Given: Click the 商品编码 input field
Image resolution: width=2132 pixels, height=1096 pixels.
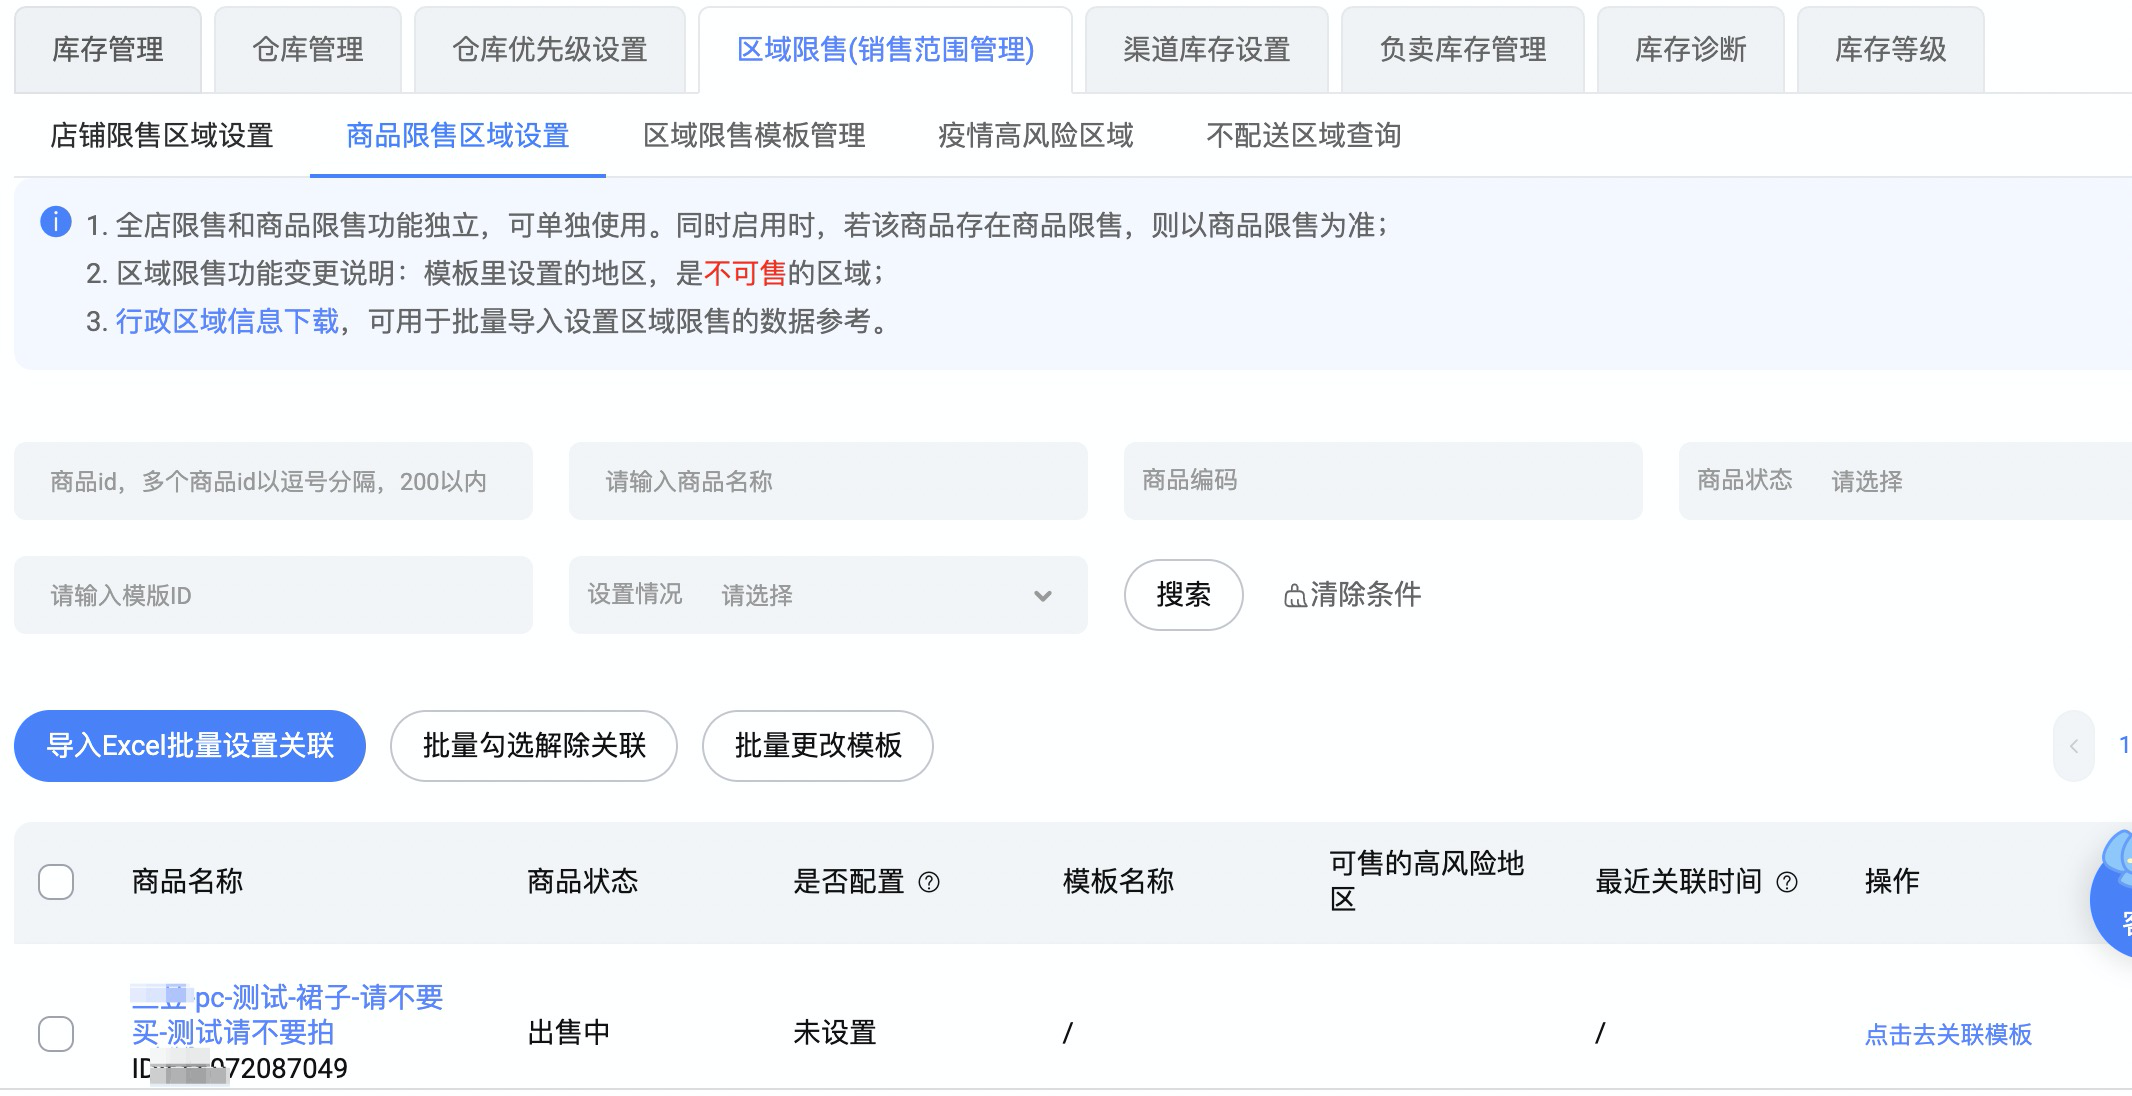Looking at the screenshot, I should (1383, 481).
